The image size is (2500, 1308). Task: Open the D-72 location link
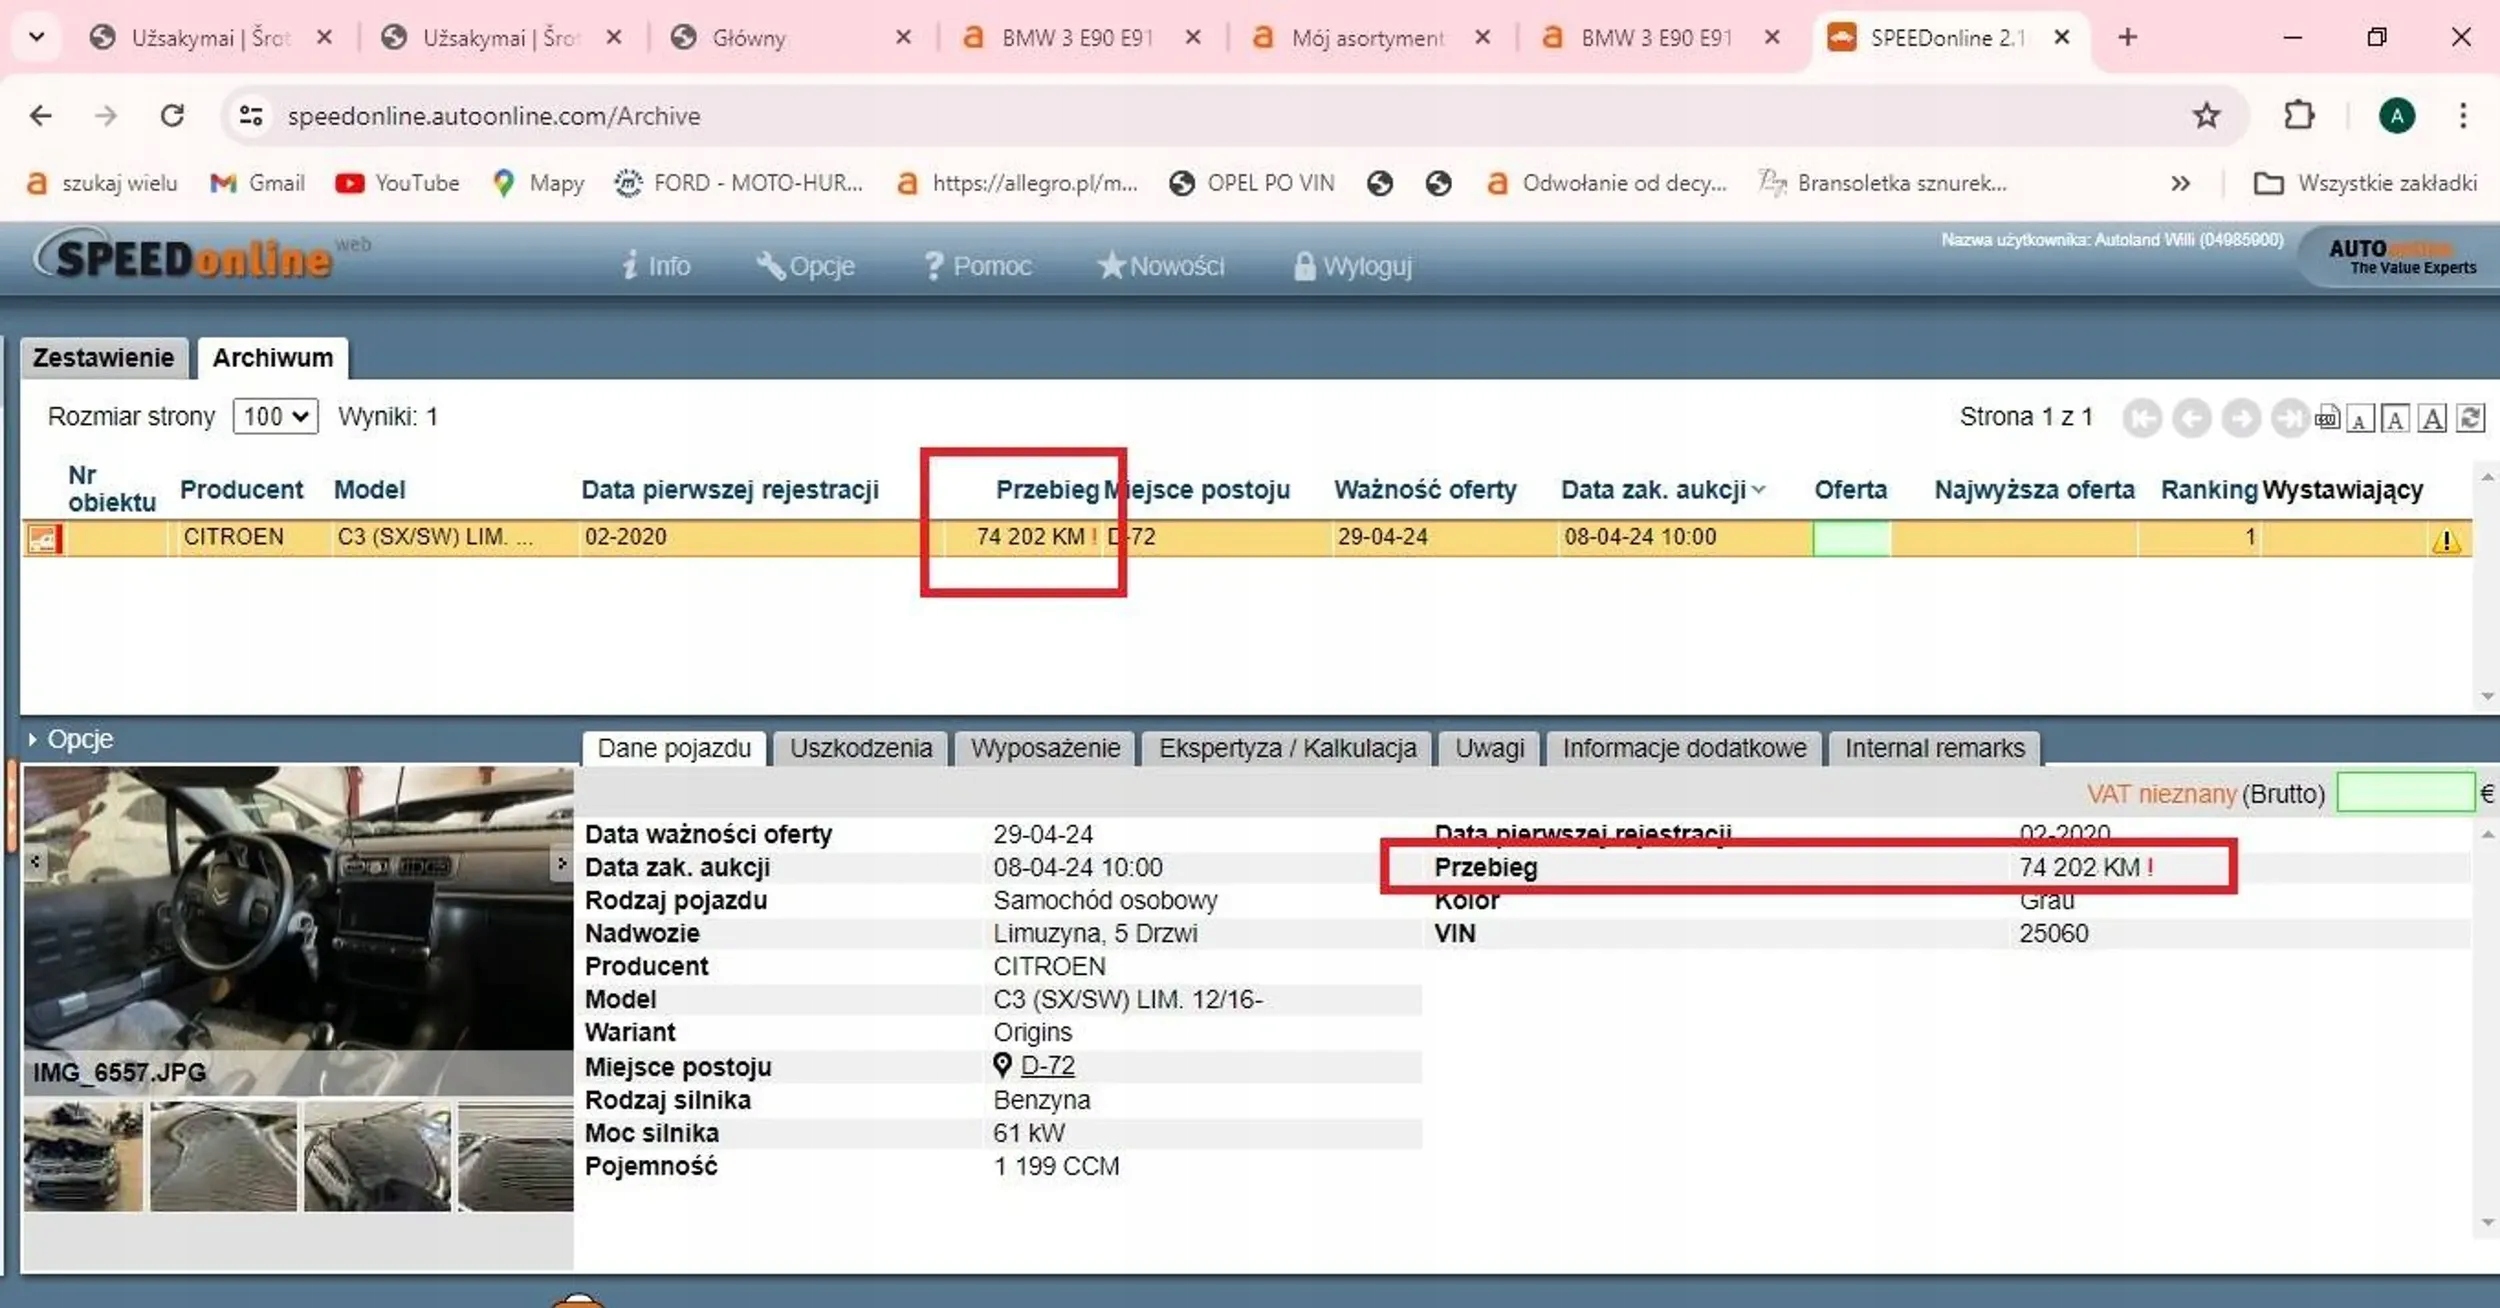[x=1047, y=1066]
